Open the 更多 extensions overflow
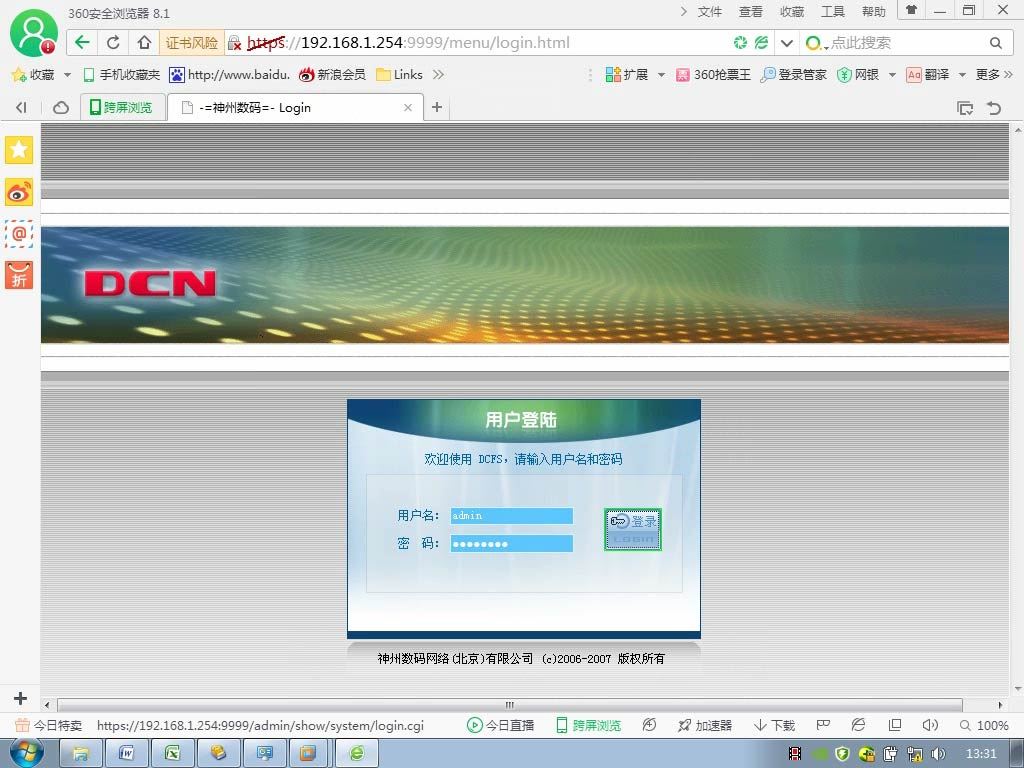Viewport: 1024px width, 768px height. tap(994, 75)
